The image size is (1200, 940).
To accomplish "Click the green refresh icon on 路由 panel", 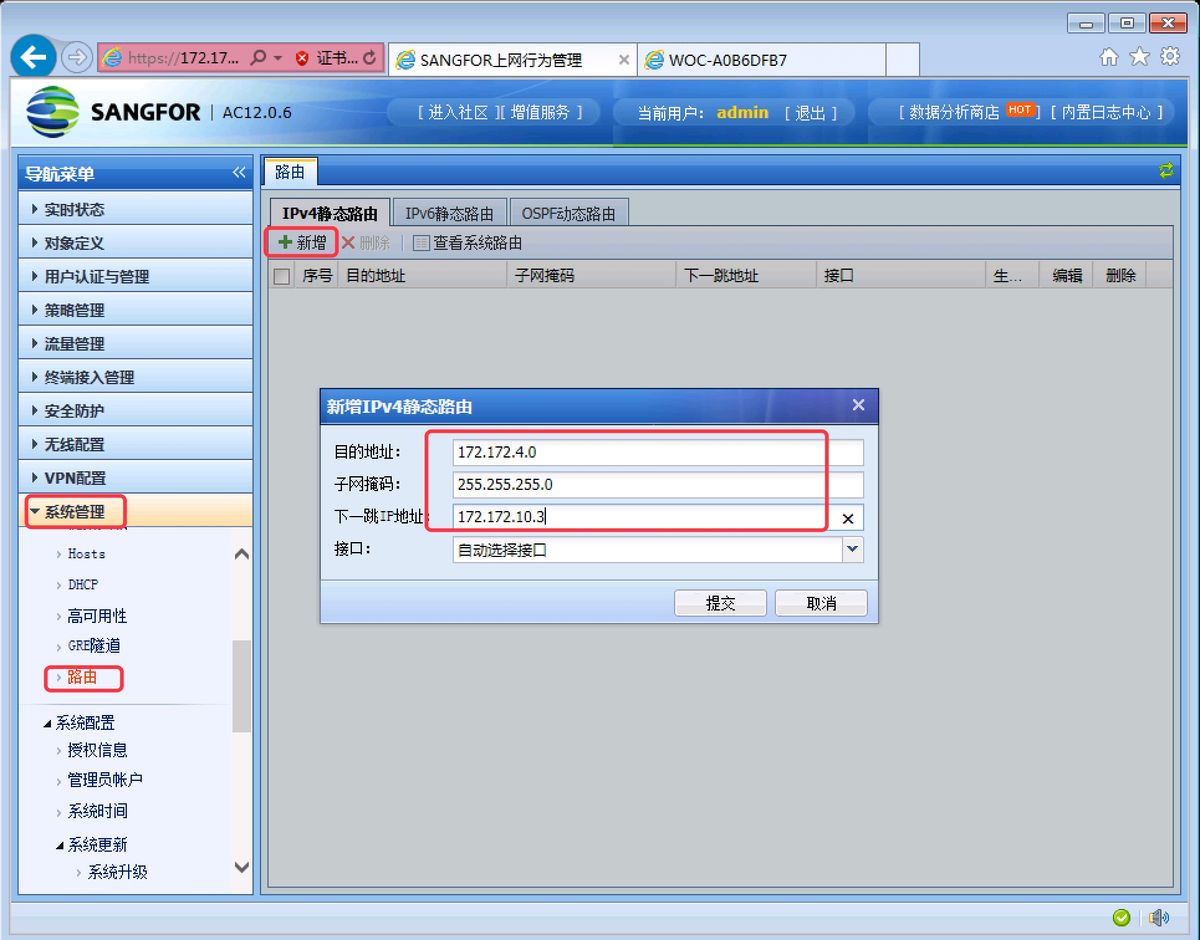I will 1166,171.
